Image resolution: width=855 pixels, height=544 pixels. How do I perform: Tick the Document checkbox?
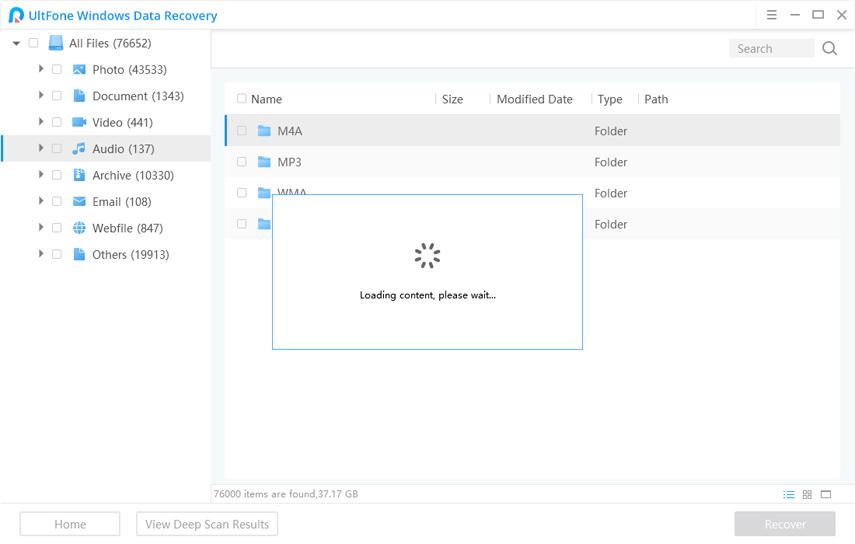(x=57, y=96)
